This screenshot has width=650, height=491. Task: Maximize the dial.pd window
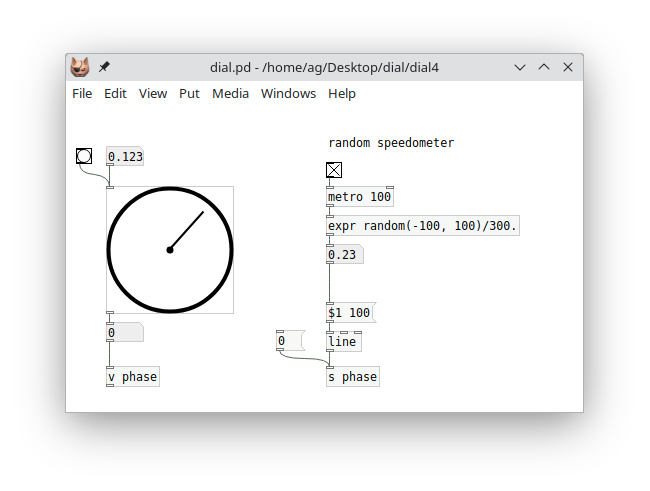point(544,67)
